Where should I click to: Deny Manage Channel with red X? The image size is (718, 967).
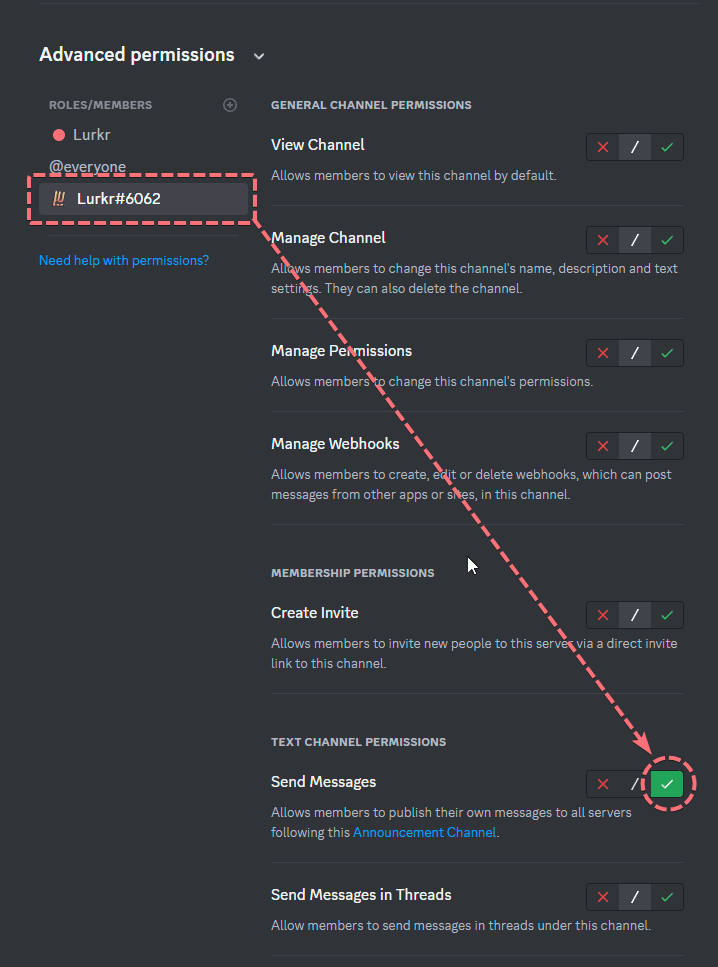pos(603,241)
